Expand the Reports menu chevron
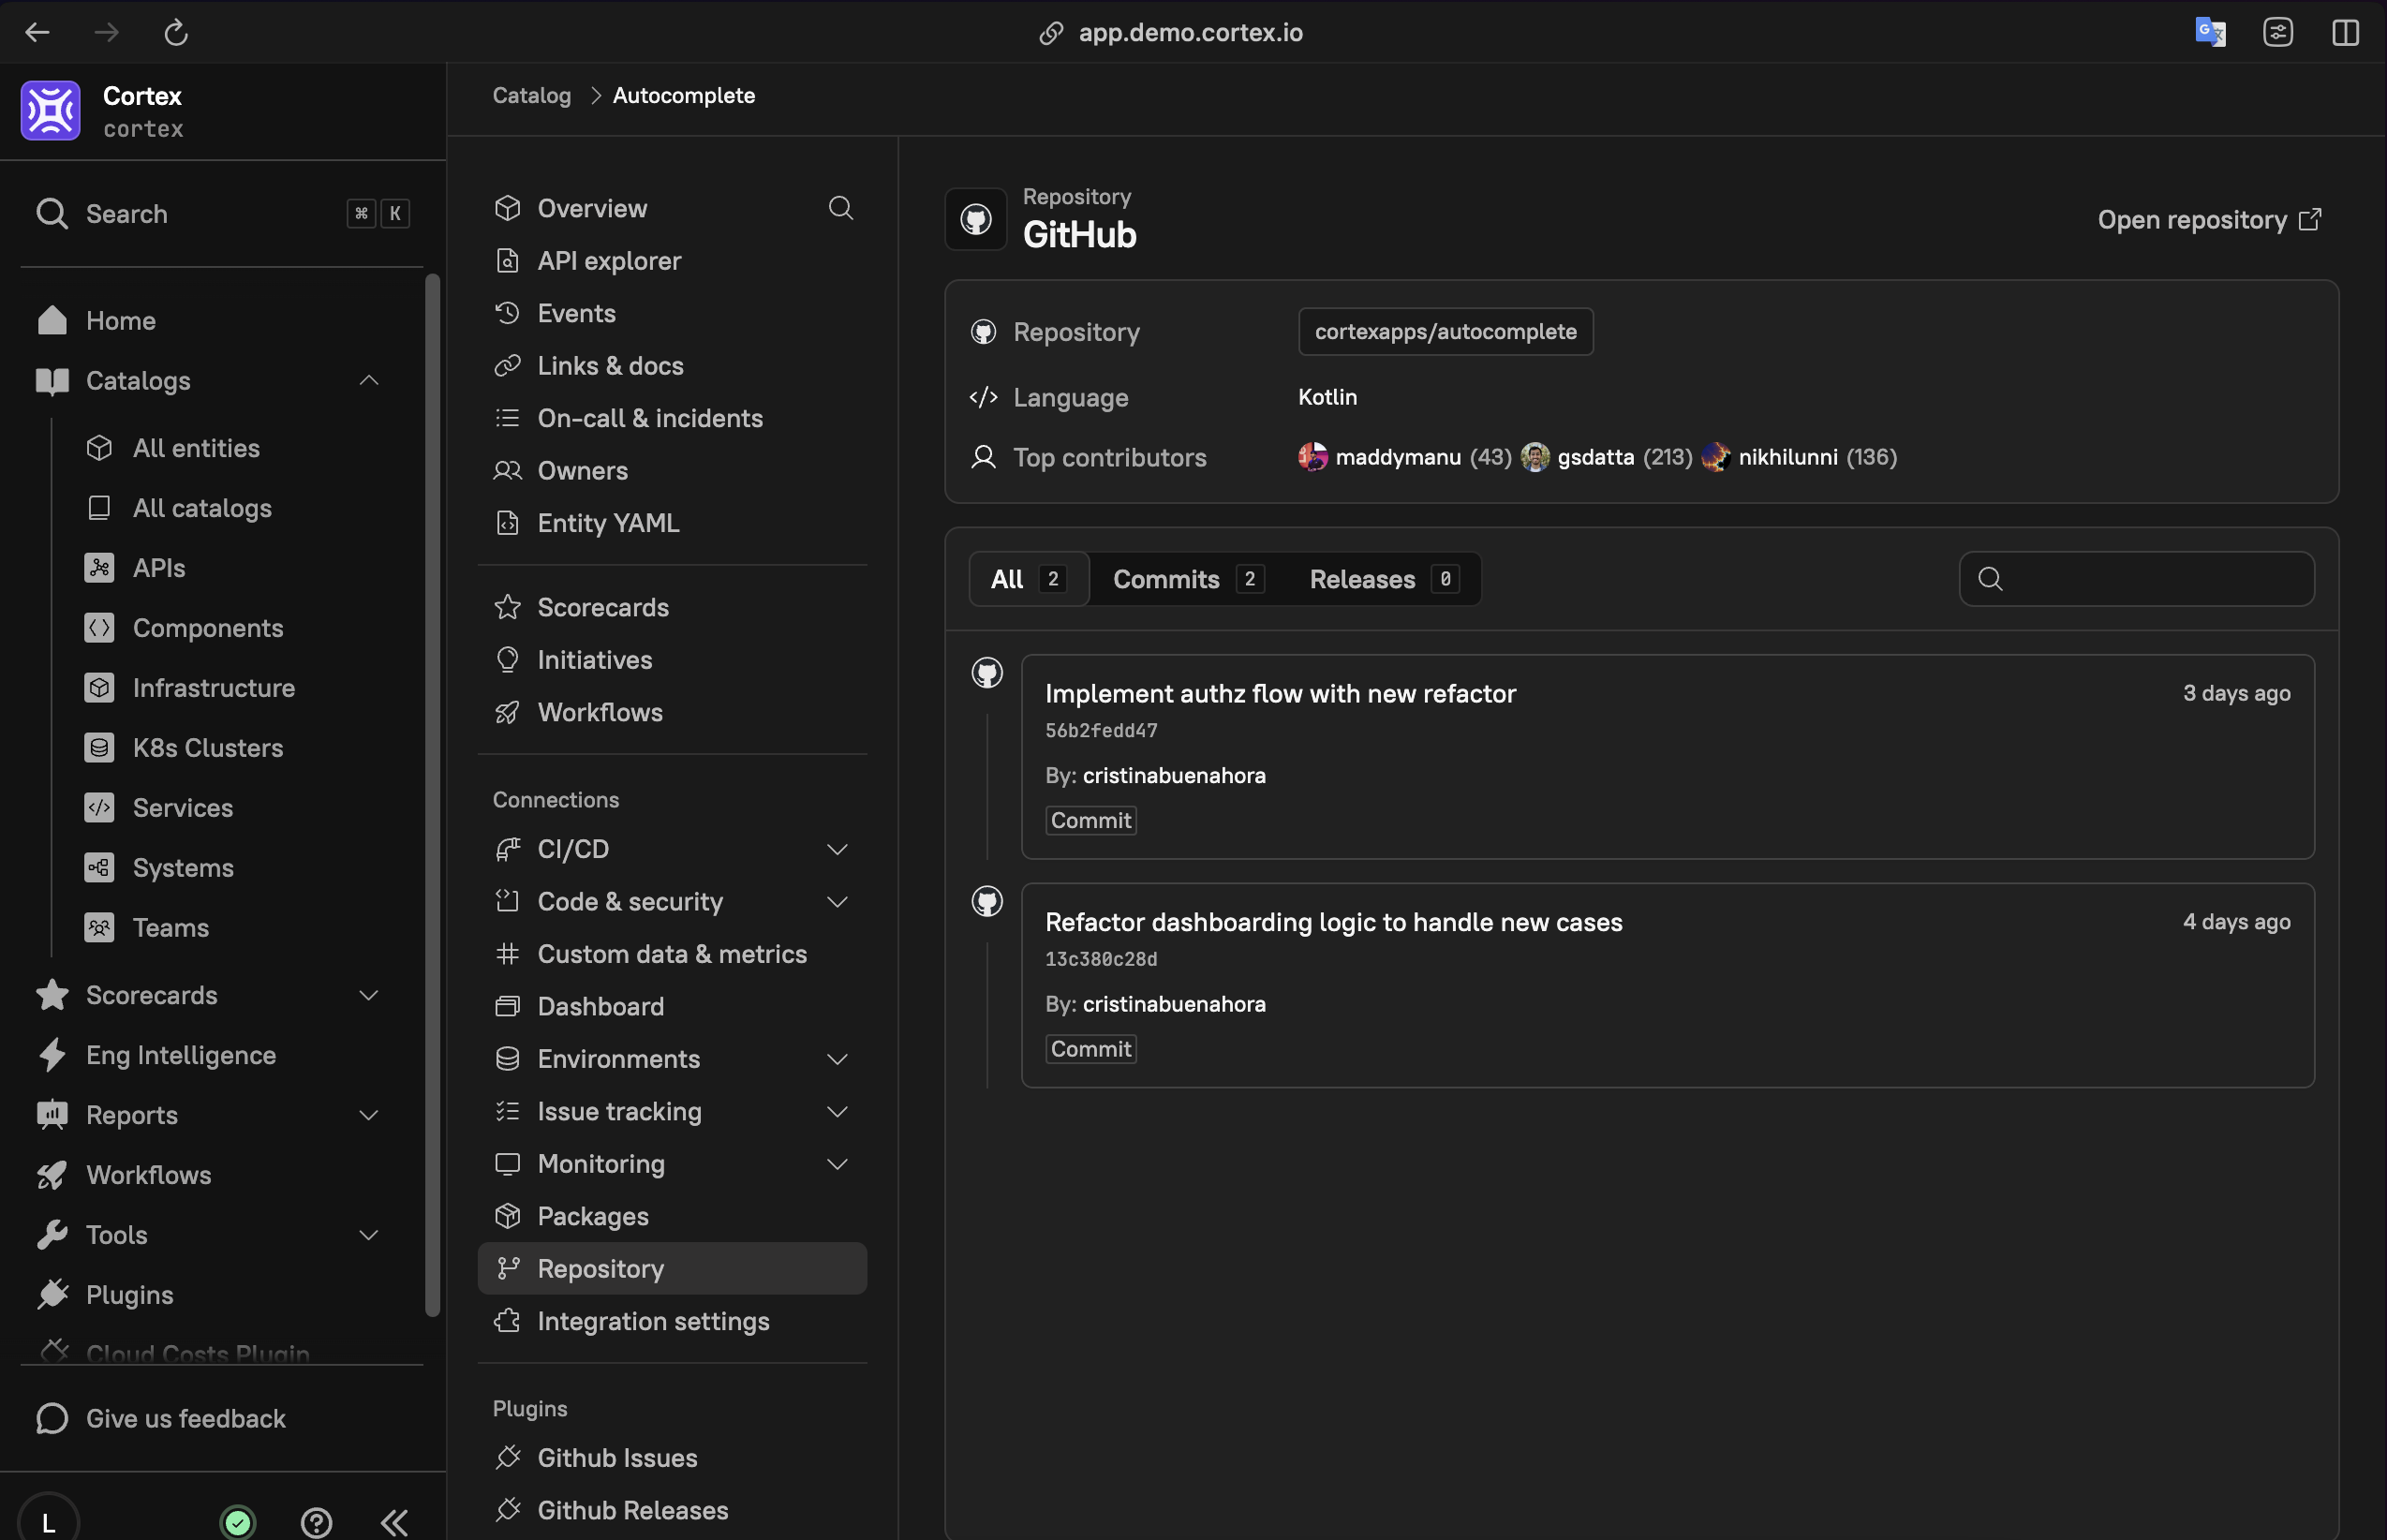2387x1540 pixels. pyautogui.click(x=369, y=1115)
